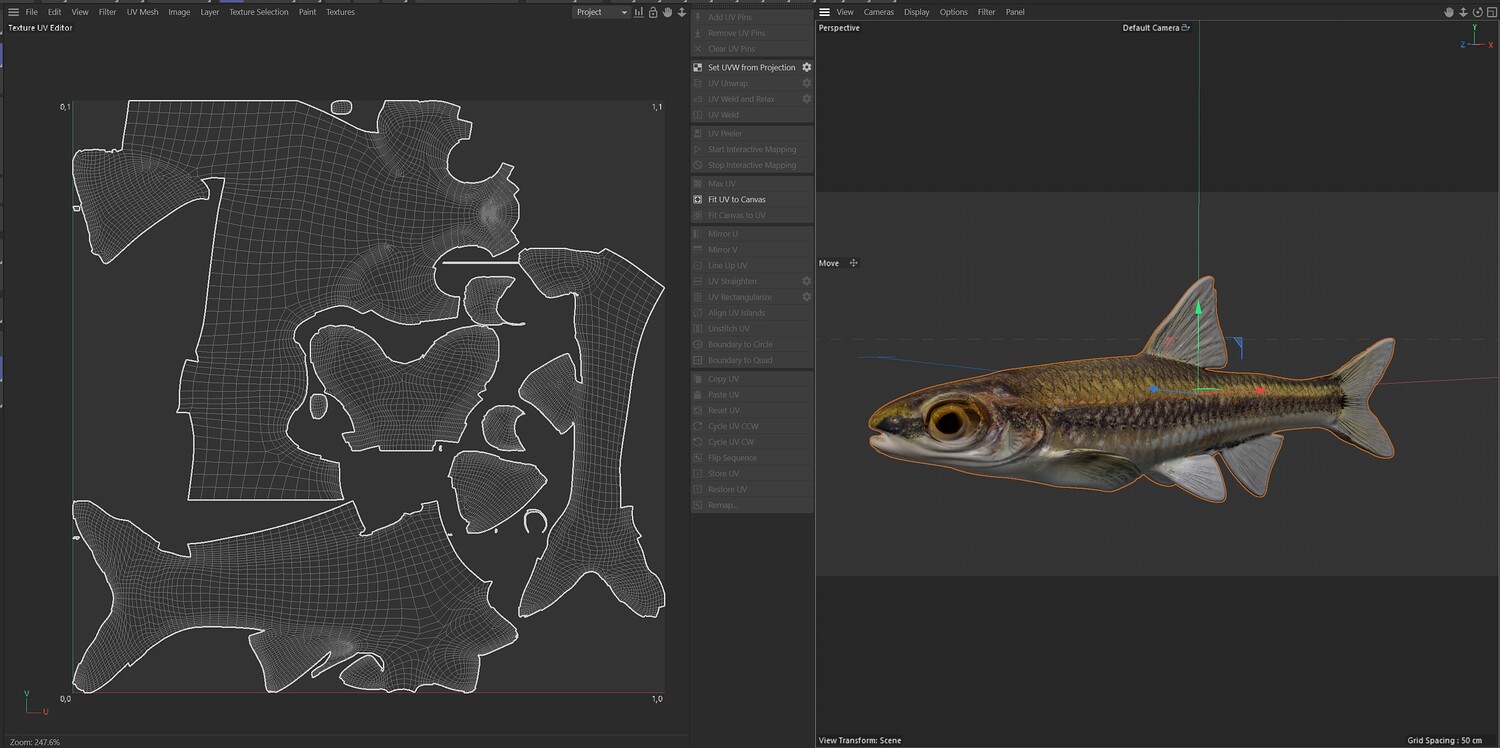Click the UV editor pan hand icon
Image resolution: width=1500 pixels, height=748 pixels.
pyautogui.click(x=667, y=12)
